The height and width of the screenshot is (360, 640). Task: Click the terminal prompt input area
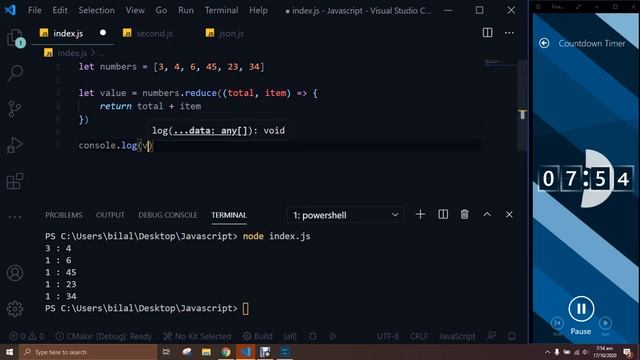245,309
